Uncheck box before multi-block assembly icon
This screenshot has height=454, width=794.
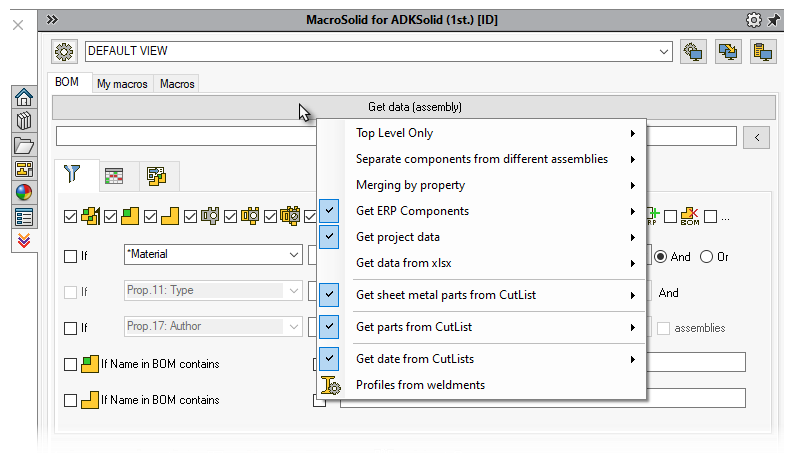70,217
